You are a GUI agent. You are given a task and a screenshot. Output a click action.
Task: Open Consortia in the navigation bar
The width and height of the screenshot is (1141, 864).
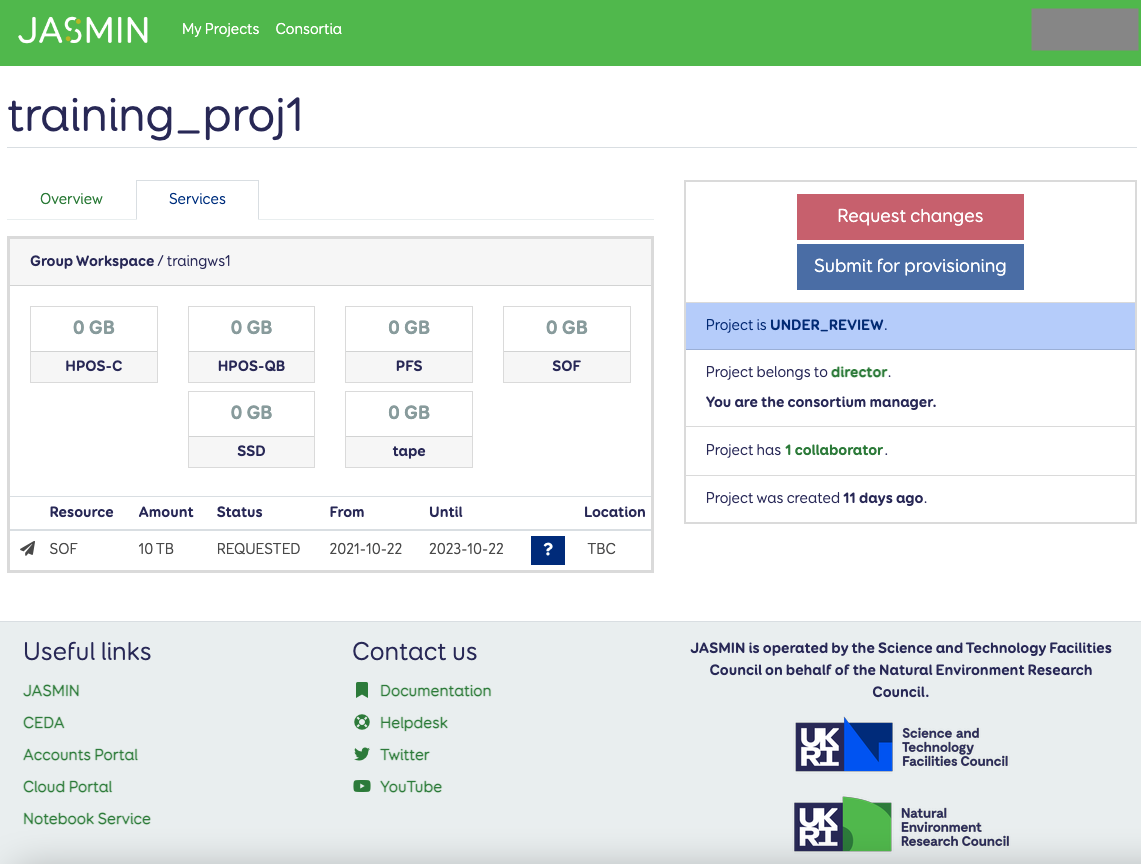pyautogui.click(x=308, y=29)
